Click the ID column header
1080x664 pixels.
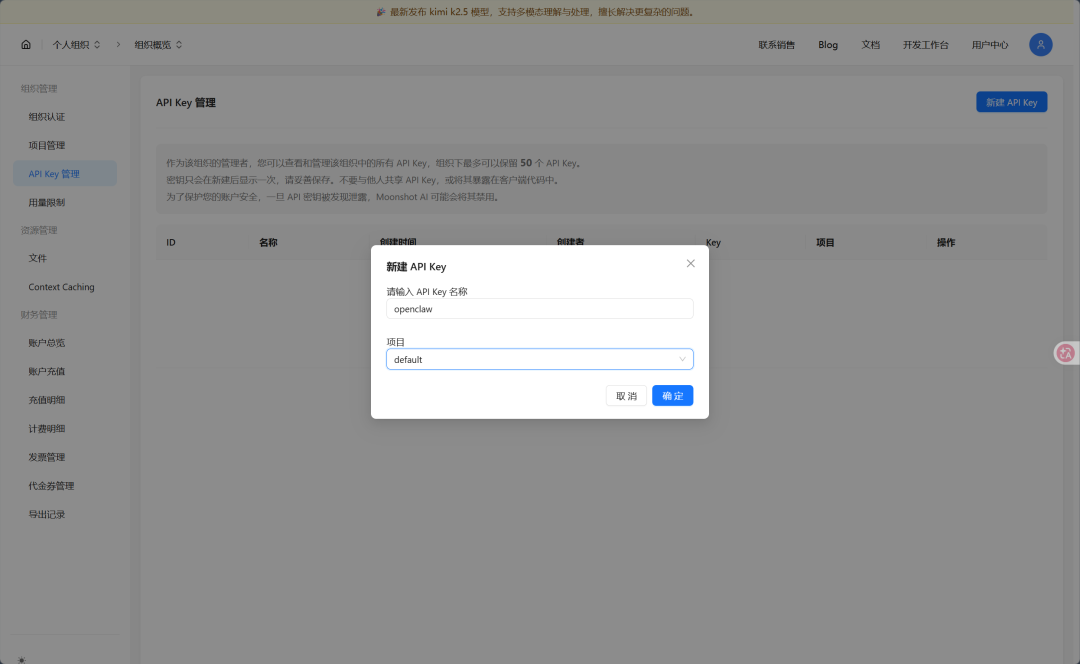[x=171, y=242]
